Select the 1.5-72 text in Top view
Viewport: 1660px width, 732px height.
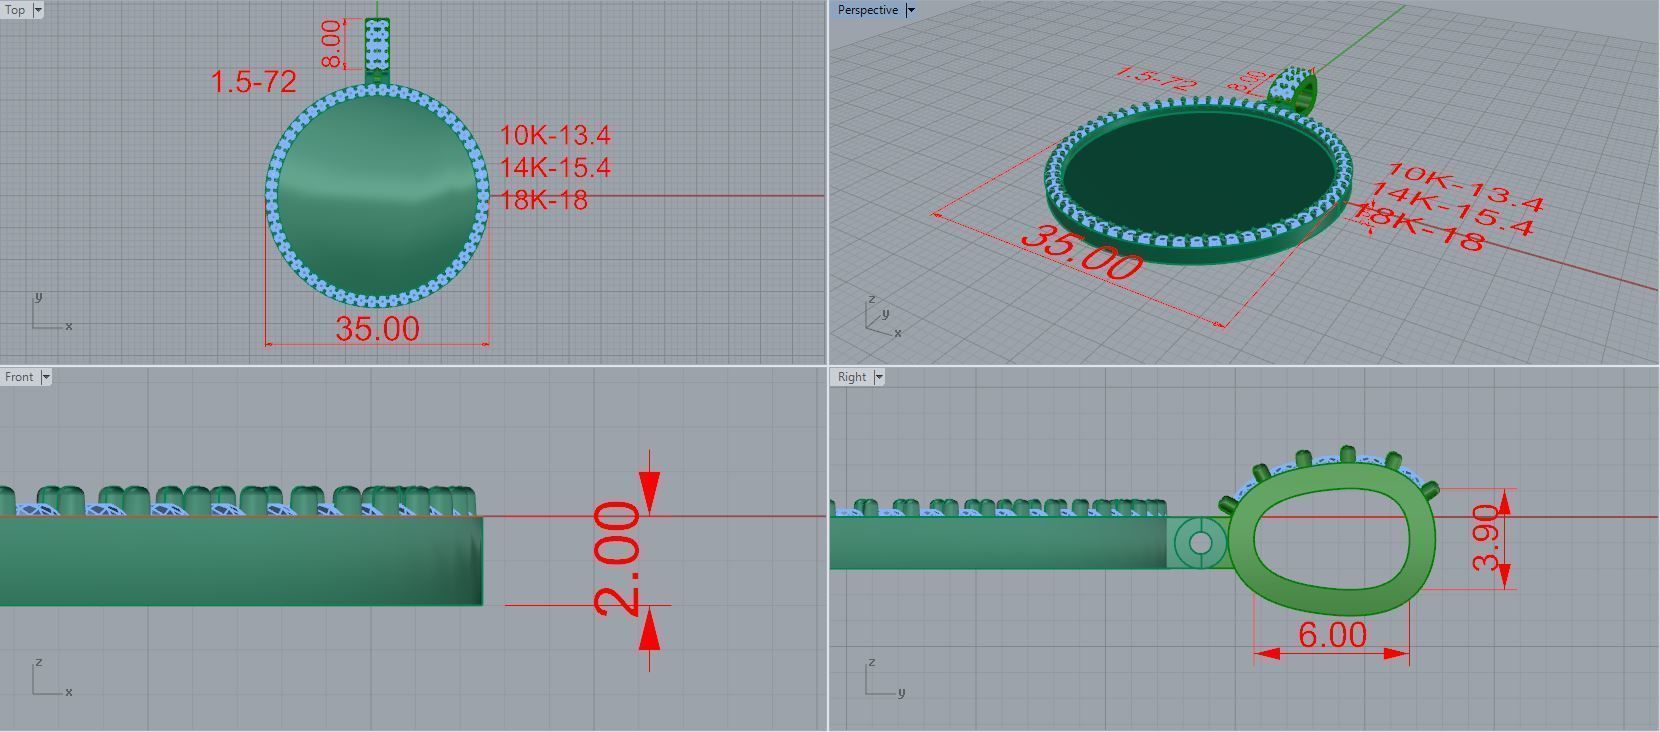tap(254, 82)
